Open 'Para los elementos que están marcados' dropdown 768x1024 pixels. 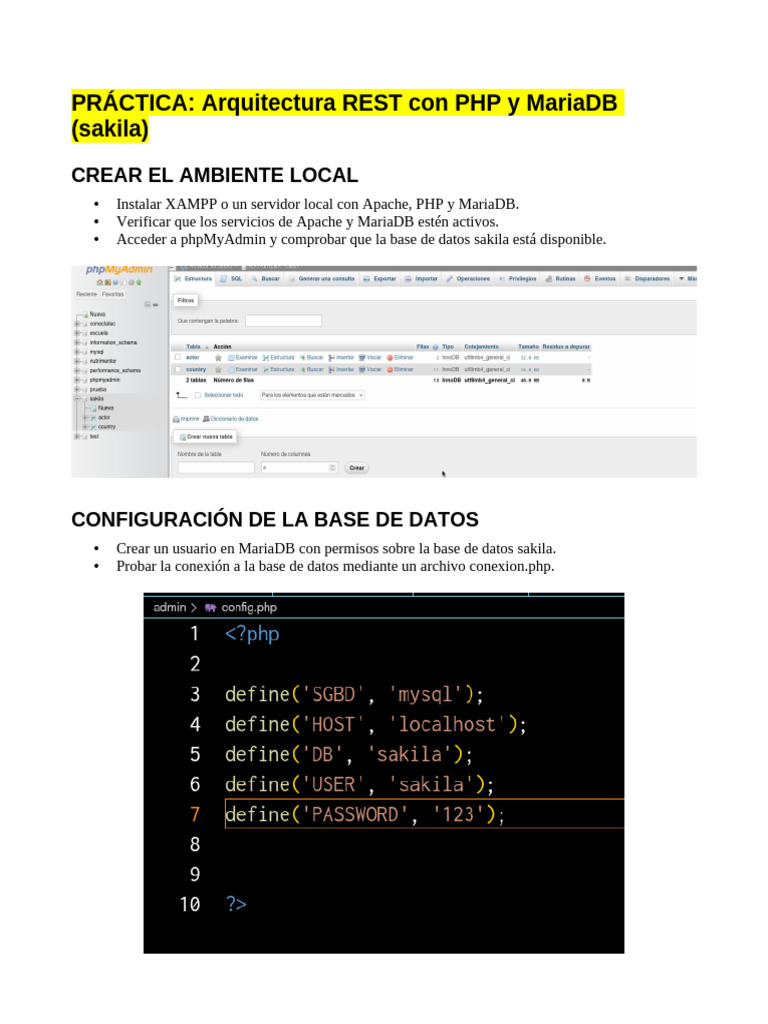(312, 395)
